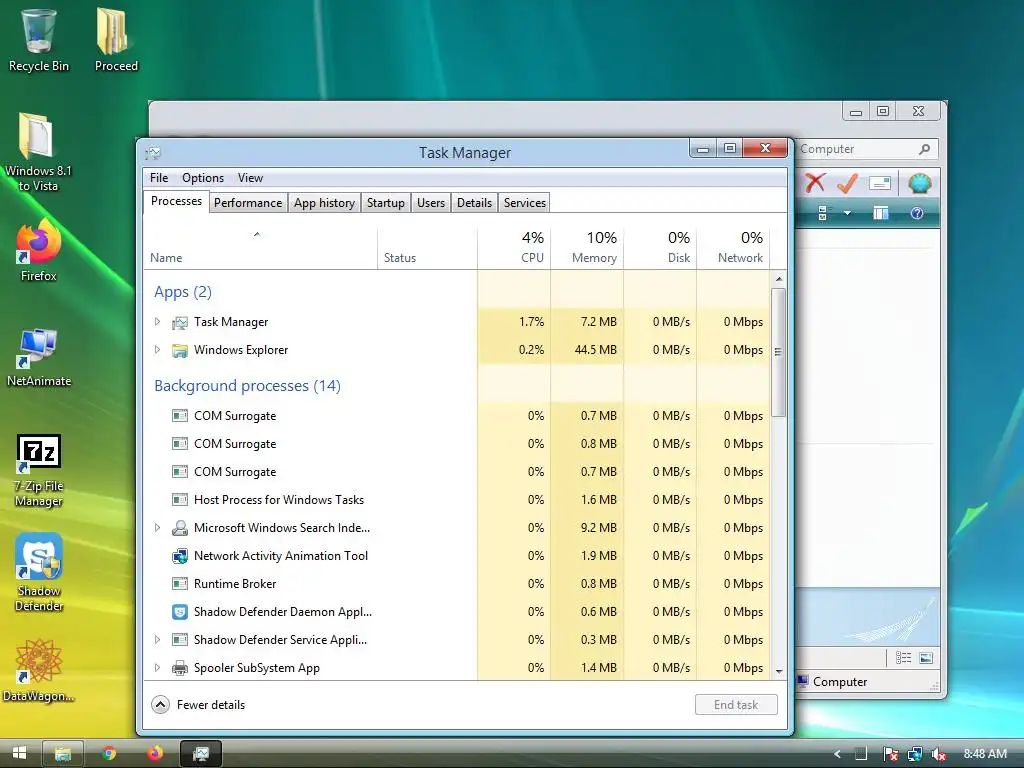
Task: Sort by the Disk column header
Action: coord(660,248)
